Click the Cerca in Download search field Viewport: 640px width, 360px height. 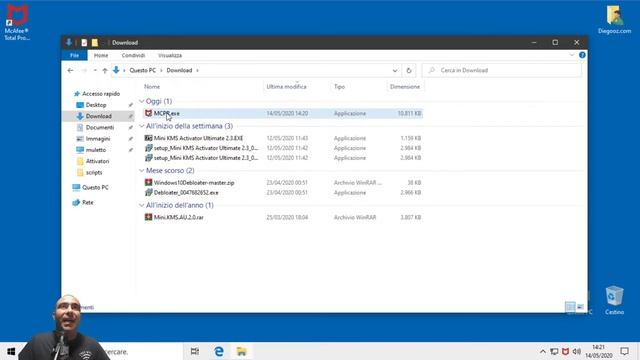coord(502,71)
